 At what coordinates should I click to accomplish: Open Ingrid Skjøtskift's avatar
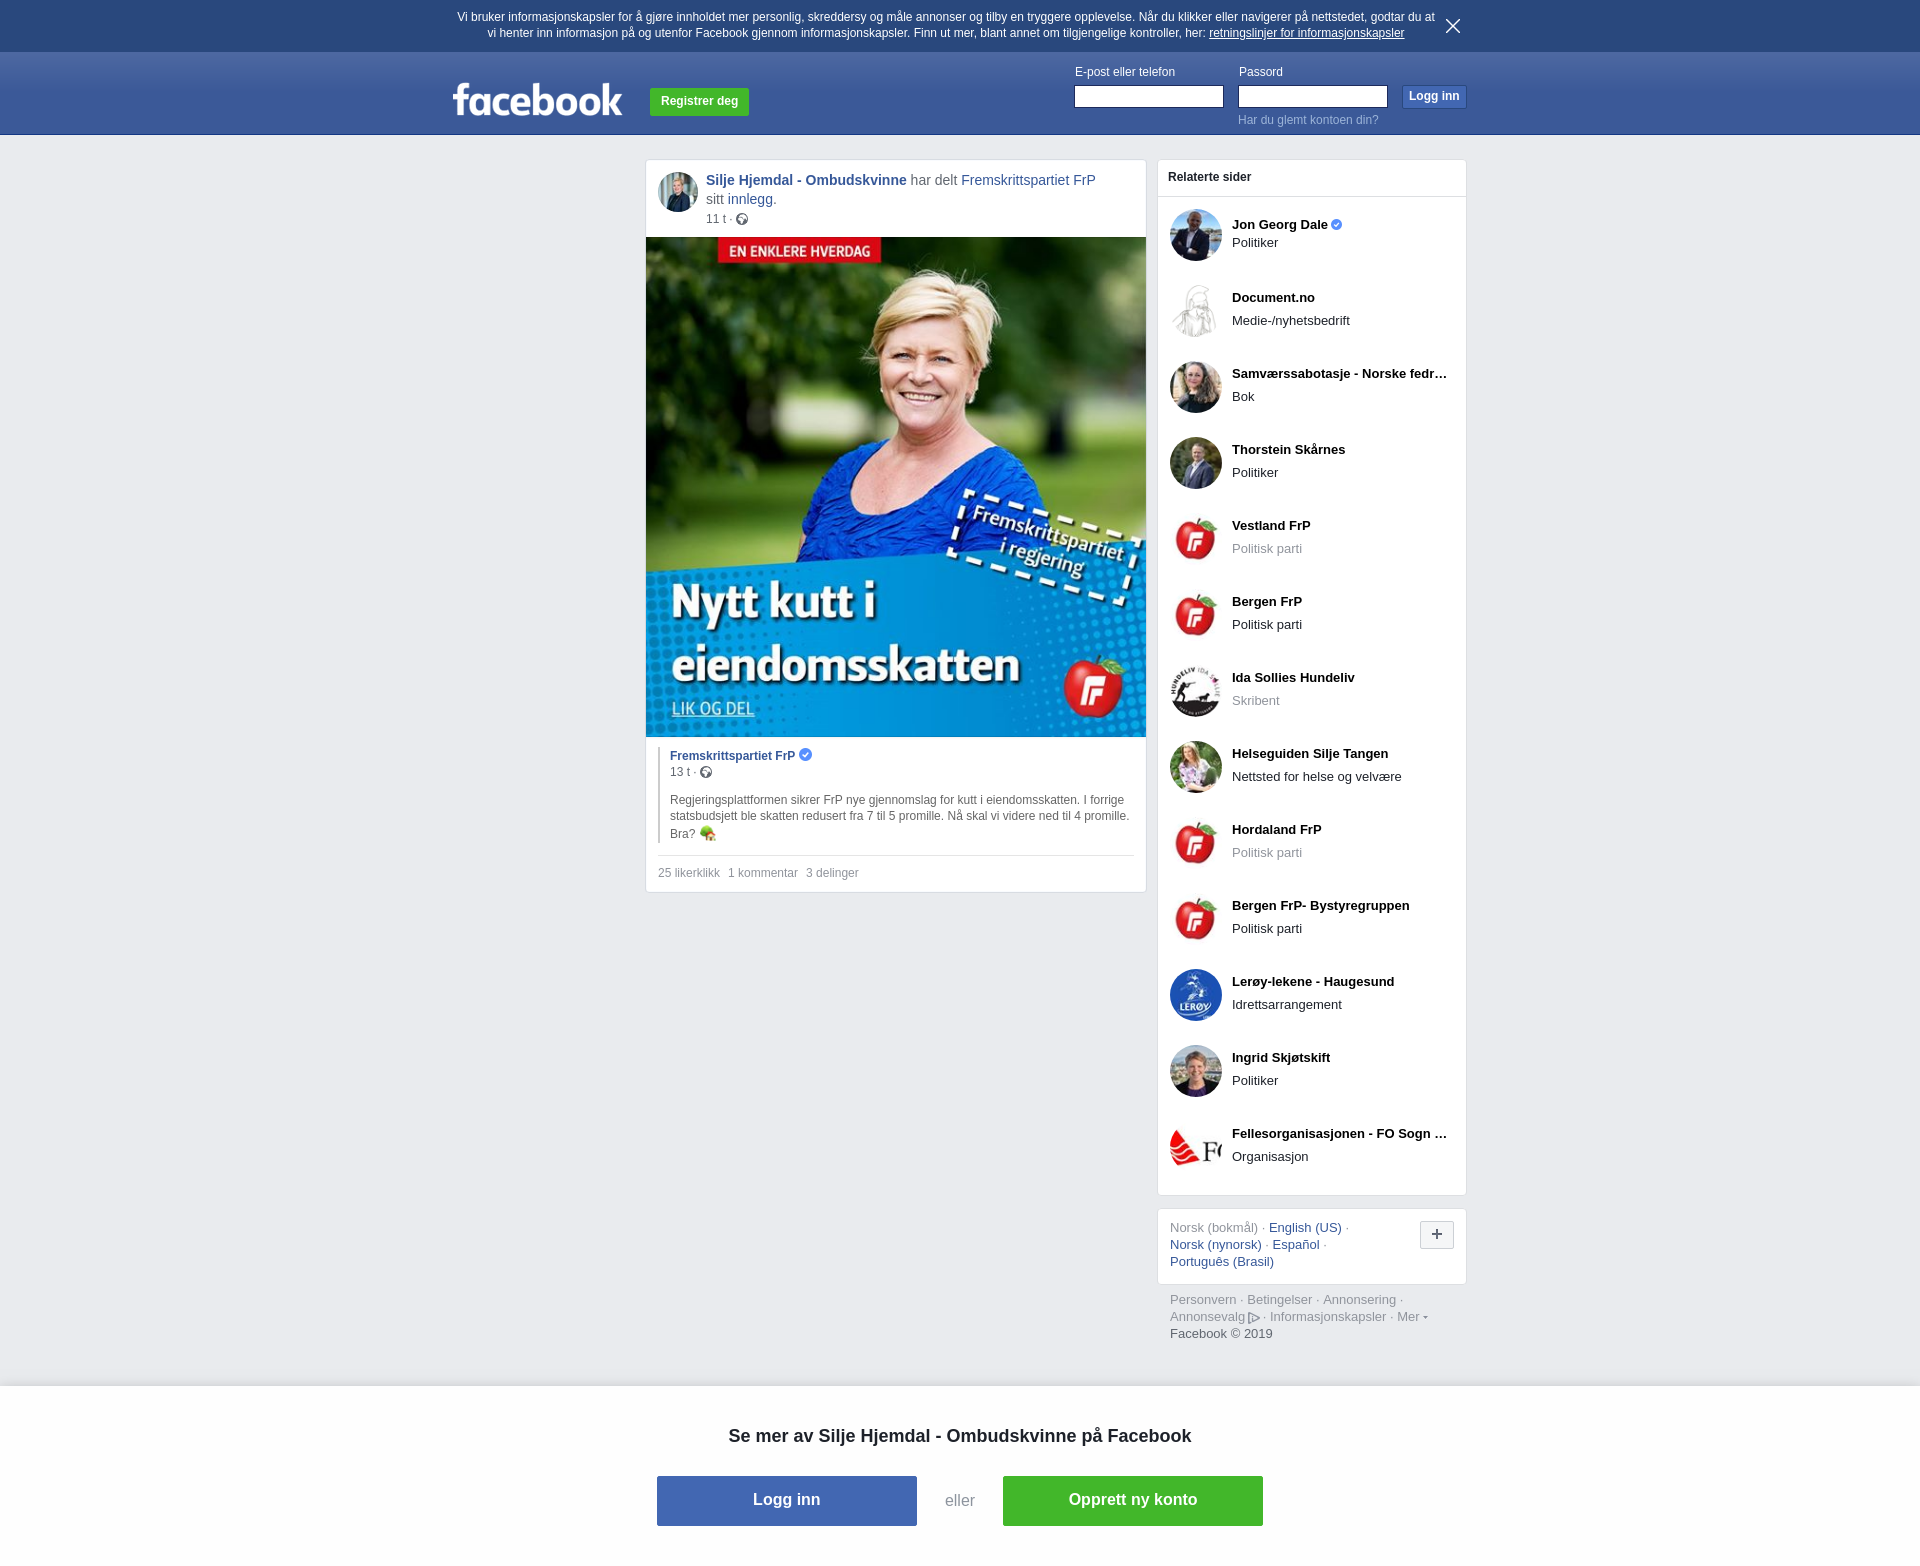(x=1196, y=1071)
